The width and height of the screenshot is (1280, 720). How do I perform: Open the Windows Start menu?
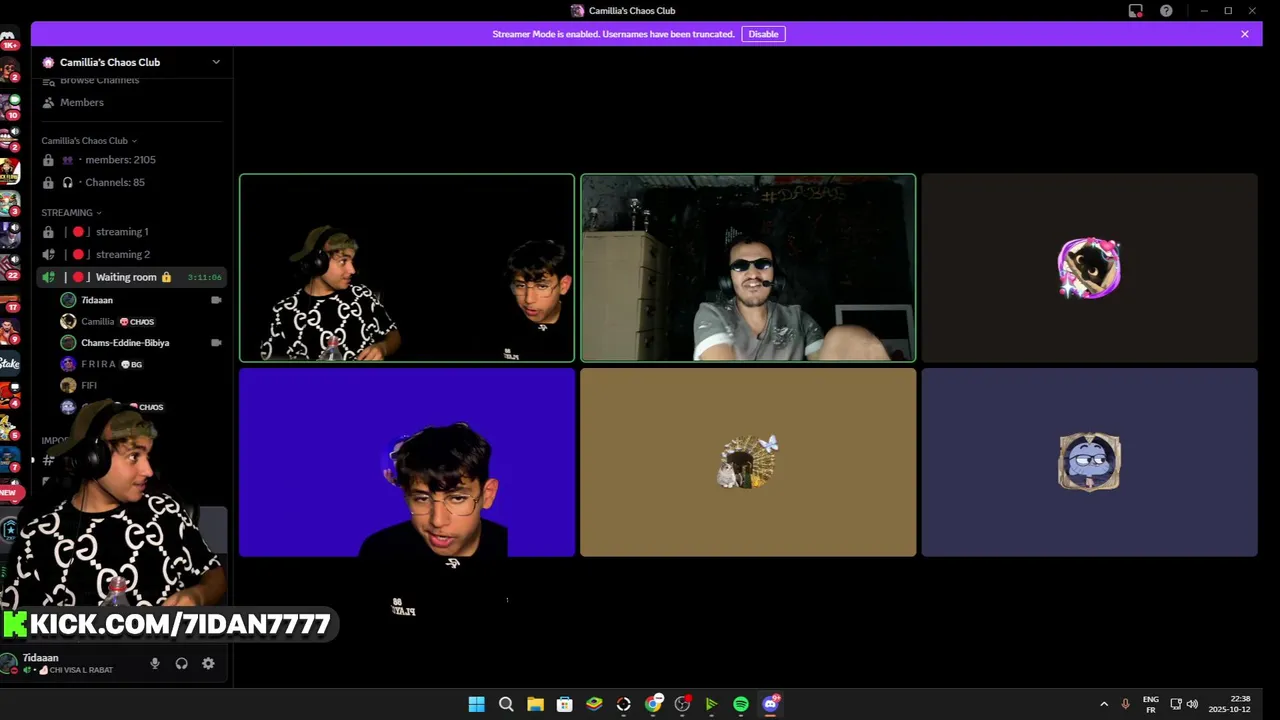click(477, 704)
